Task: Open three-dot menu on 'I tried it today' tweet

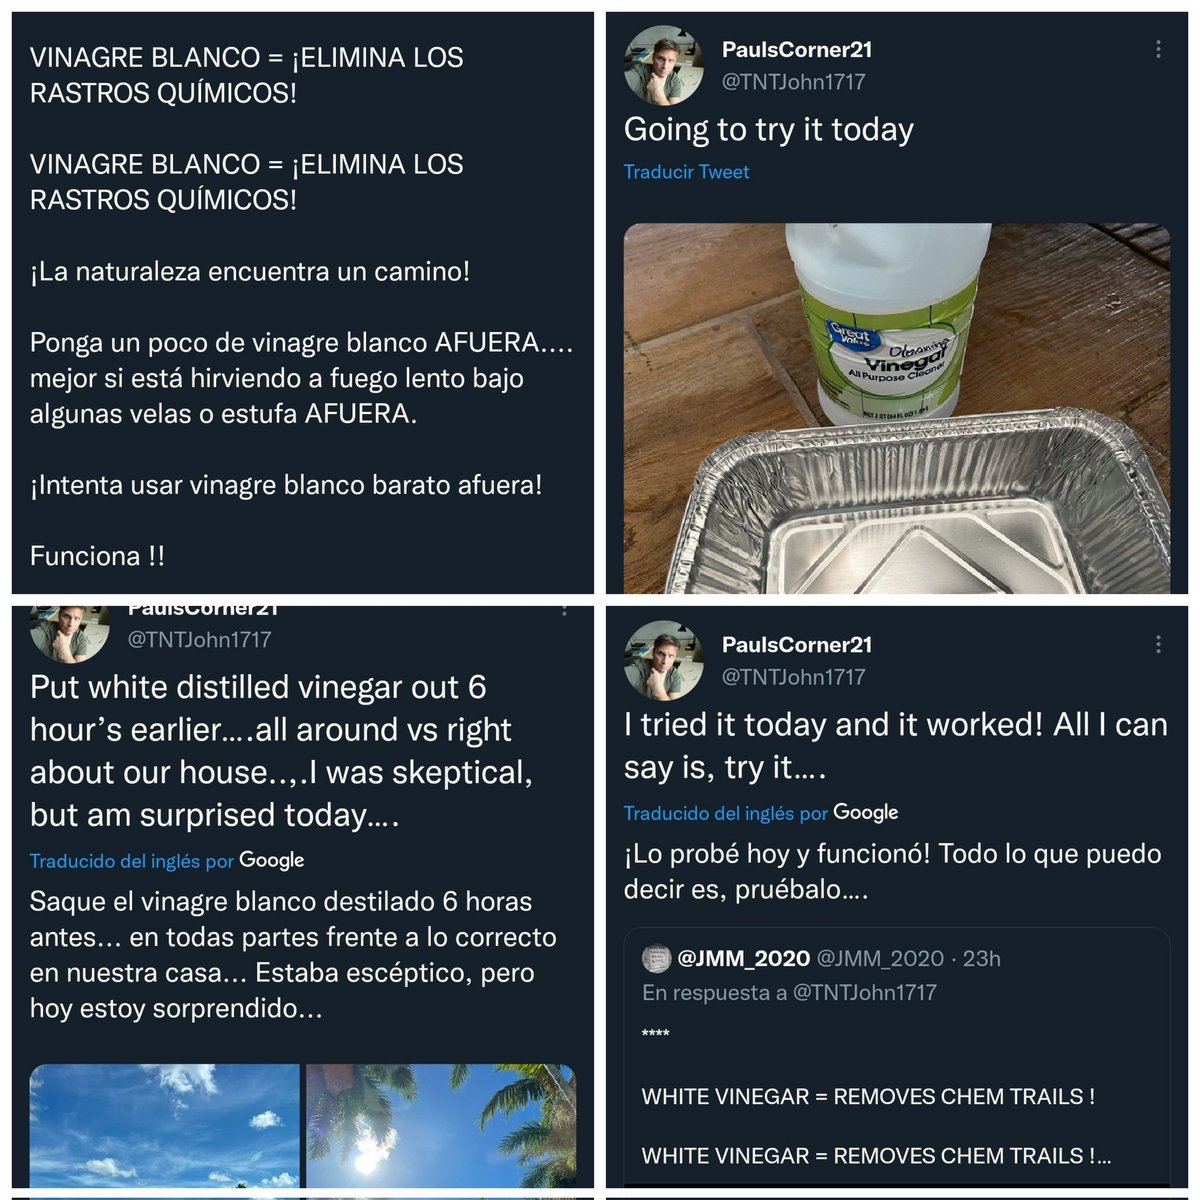Action: [1158, 645]
